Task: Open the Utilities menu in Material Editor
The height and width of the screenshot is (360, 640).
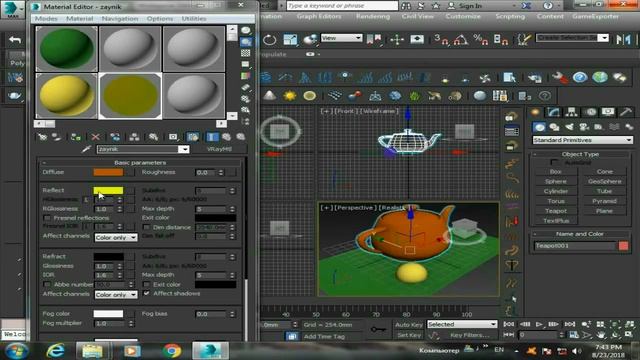Action: pos(194,18)
